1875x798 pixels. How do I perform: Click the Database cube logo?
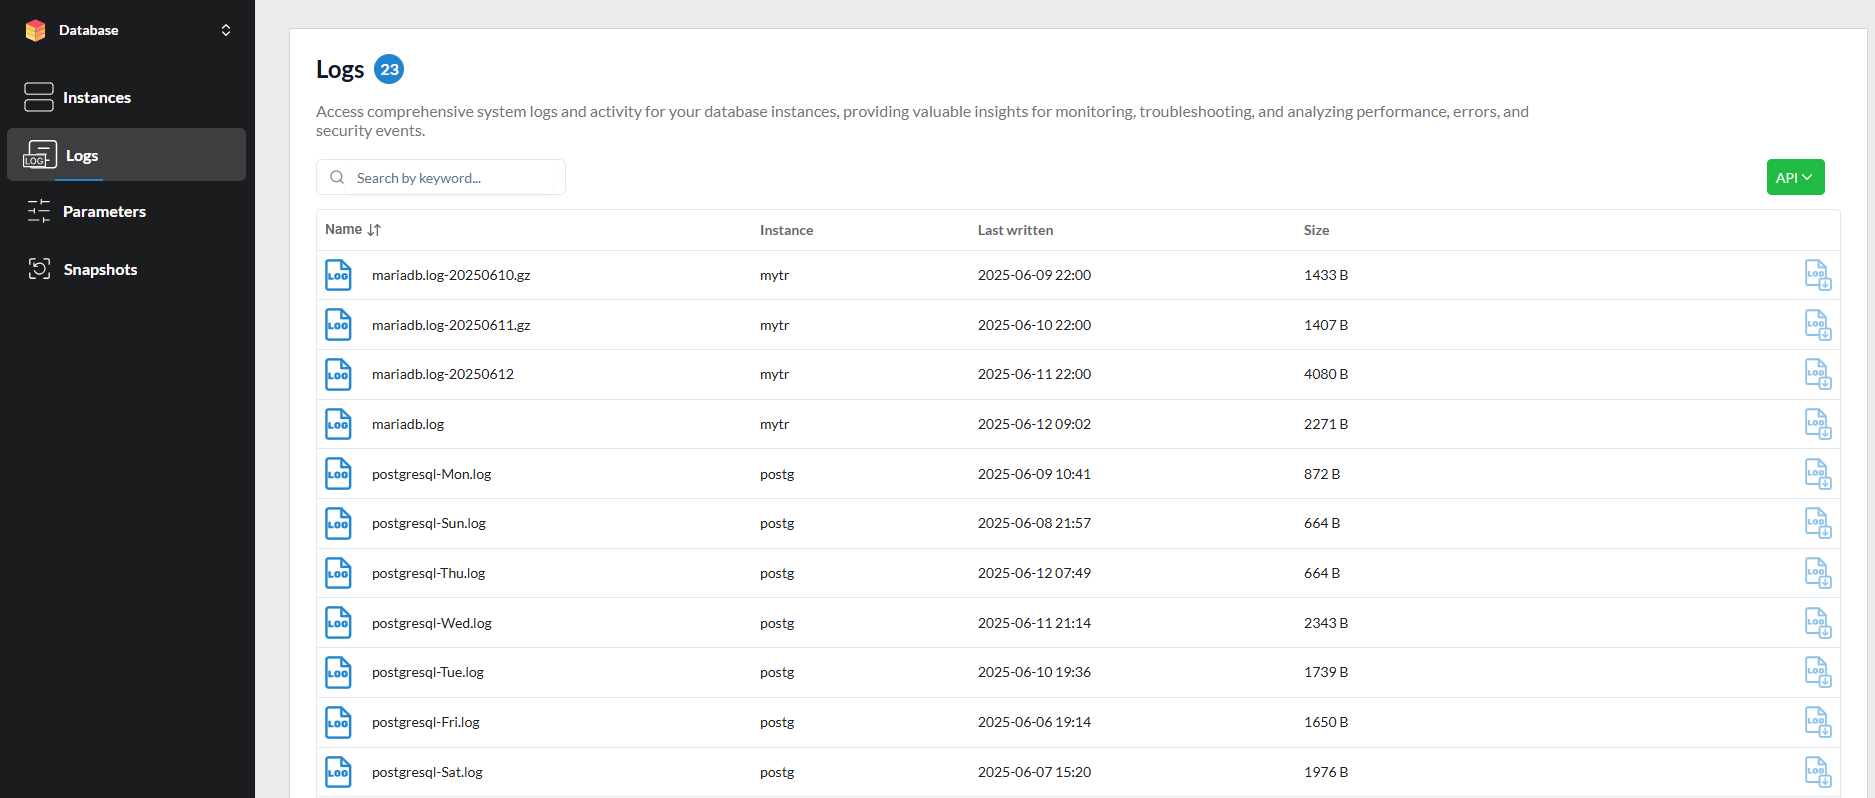click(x=36, y=30)
